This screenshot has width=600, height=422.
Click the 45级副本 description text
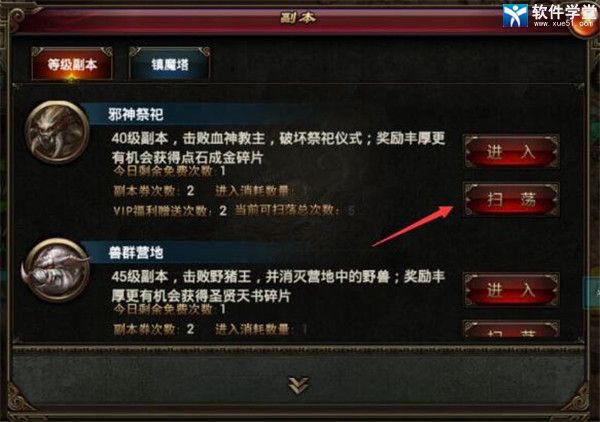pos(278,286)
